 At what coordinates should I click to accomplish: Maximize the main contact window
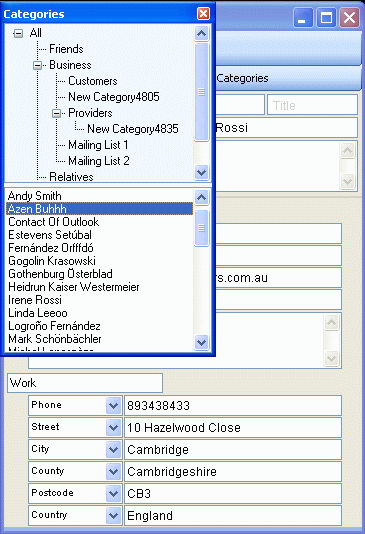[x=326, y=17]
